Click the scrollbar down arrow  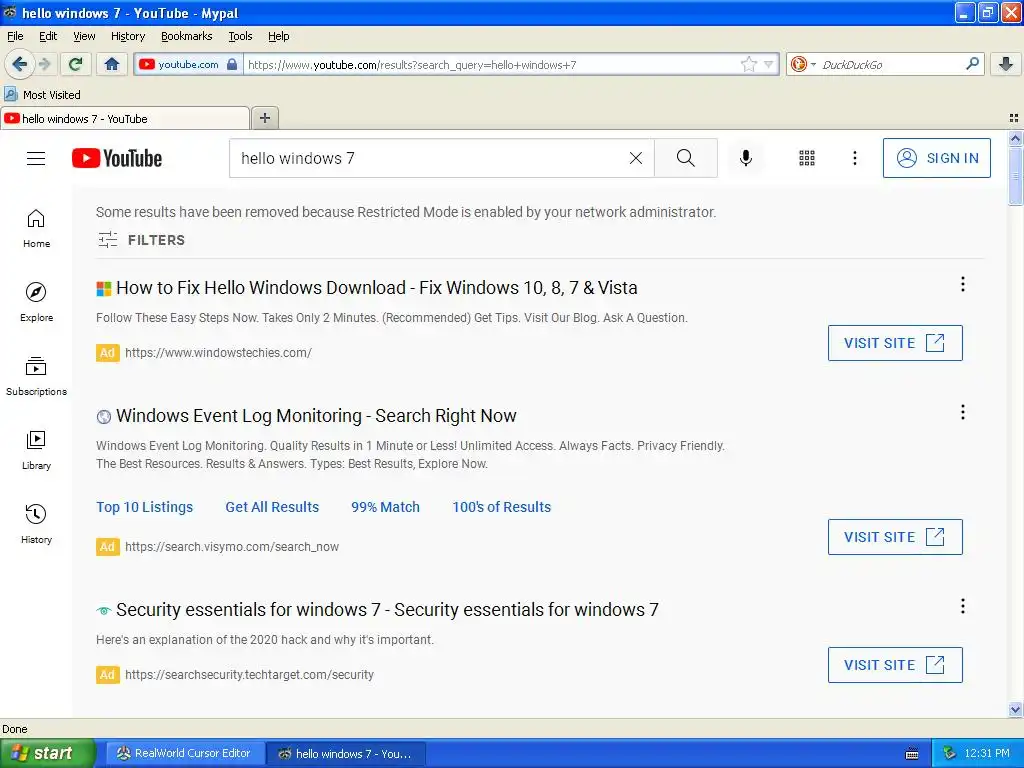[1015, 709]
